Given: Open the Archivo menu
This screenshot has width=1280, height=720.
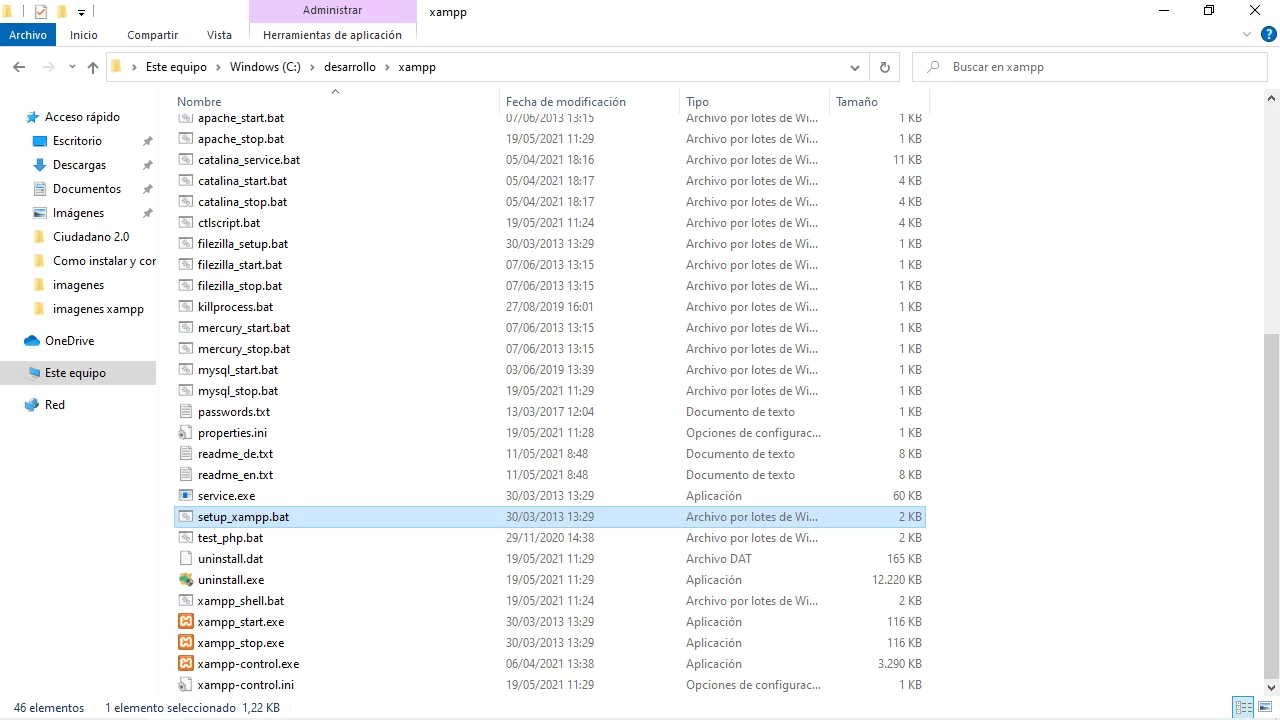Looking at the screenshot, I should pos(28,34).
